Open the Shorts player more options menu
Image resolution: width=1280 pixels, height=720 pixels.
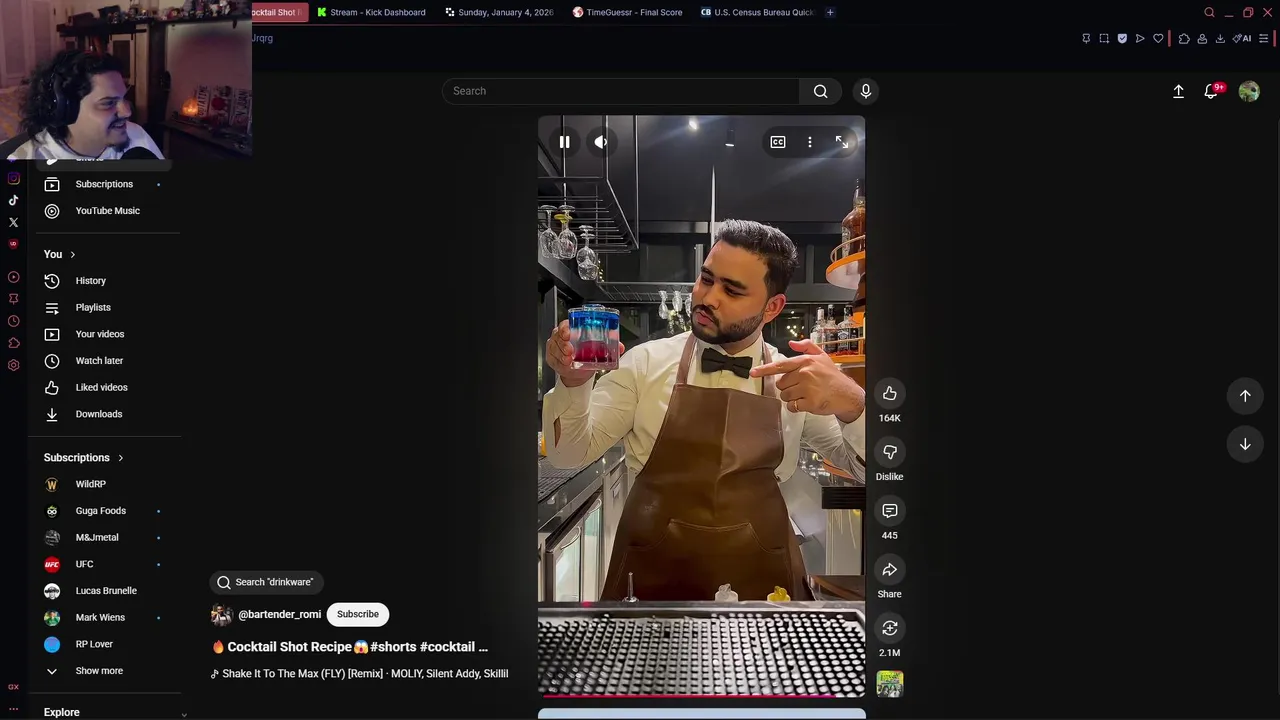pos(810,142)
